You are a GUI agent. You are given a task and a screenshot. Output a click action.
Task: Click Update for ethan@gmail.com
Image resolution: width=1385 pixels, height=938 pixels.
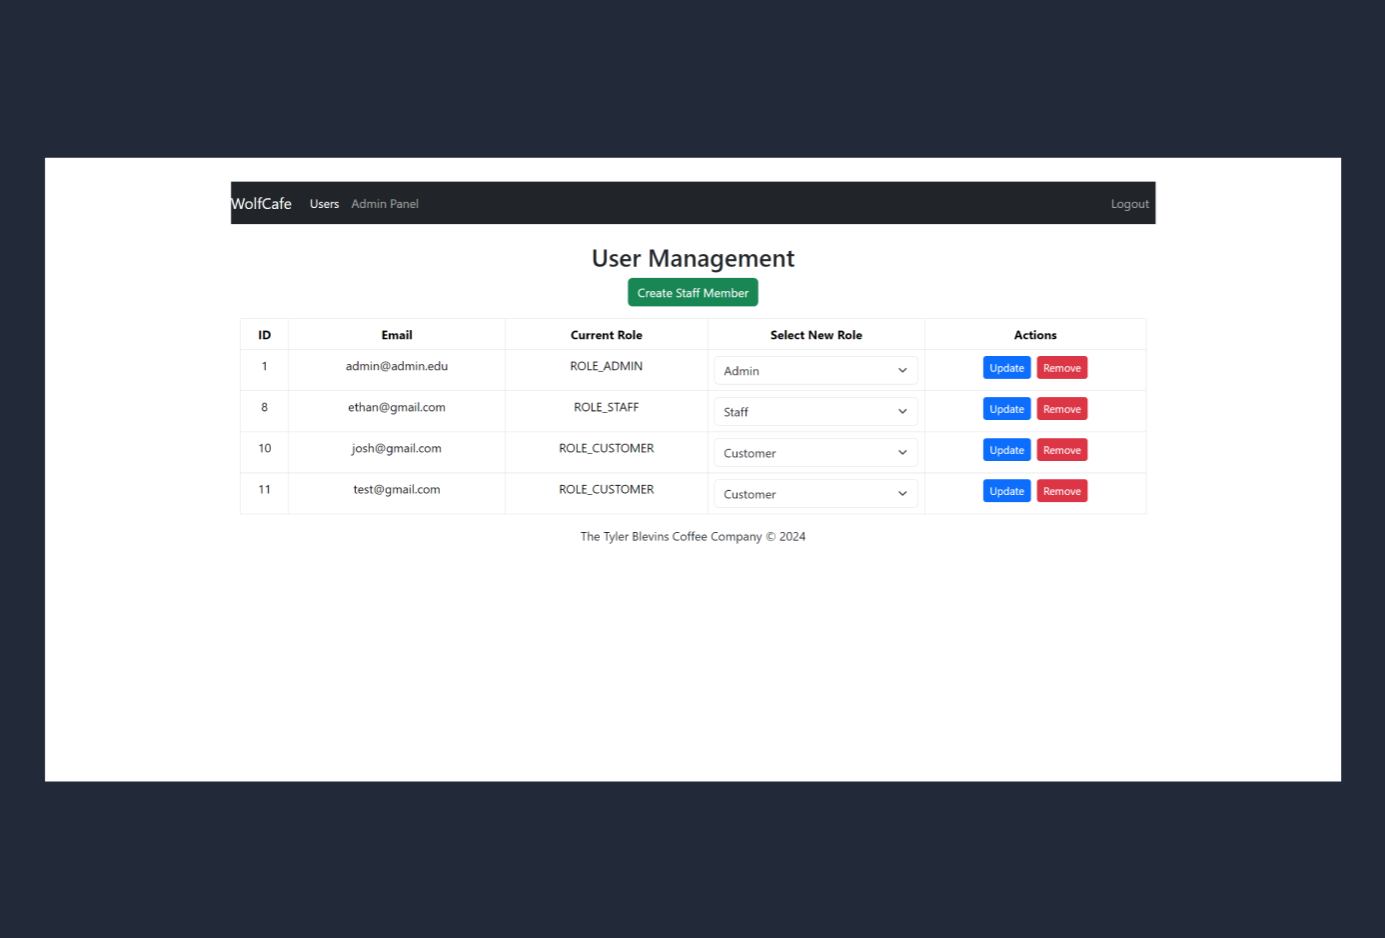click(1006, 409)
